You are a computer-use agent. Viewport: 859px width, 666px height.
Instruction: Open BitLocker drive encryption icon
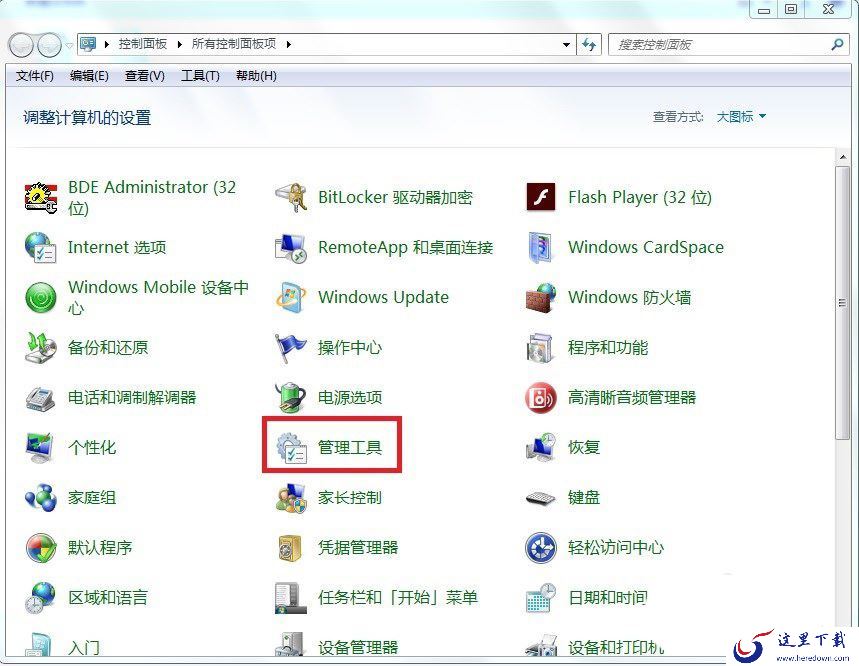coord(290,197)
